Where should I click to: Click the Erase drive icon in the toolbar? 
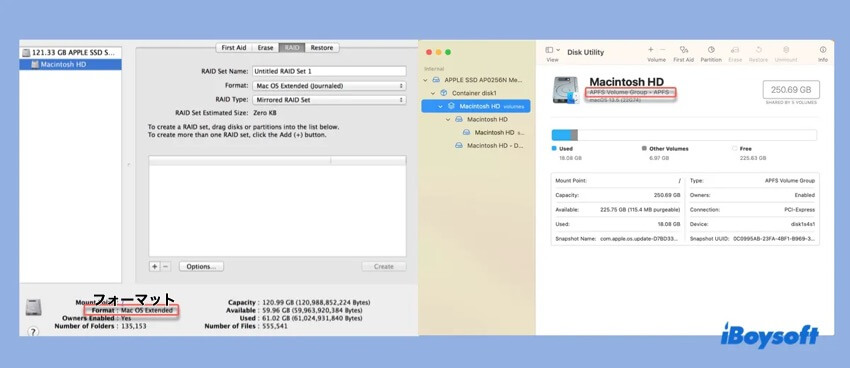735,50
